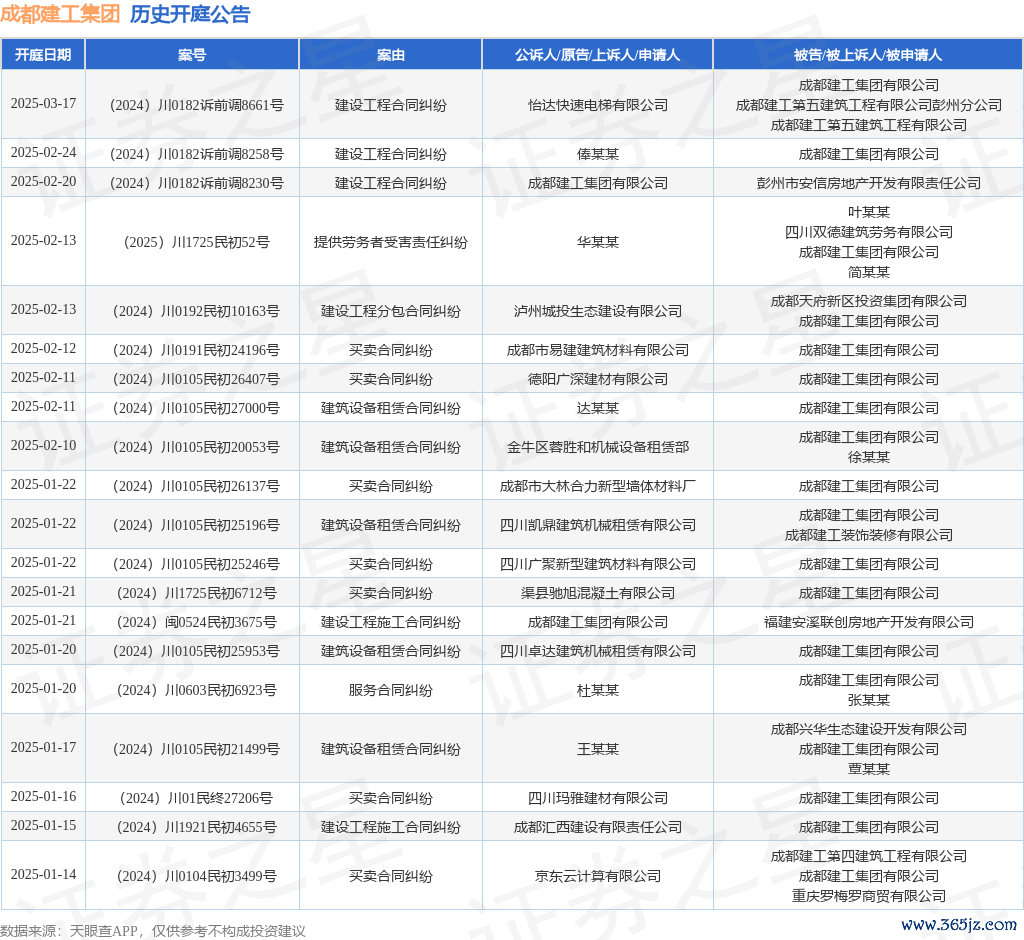The height and width of the screenshot is (940, 1024).
Task: Click the date 2025-01-17
Action: (x=43, y=747)
